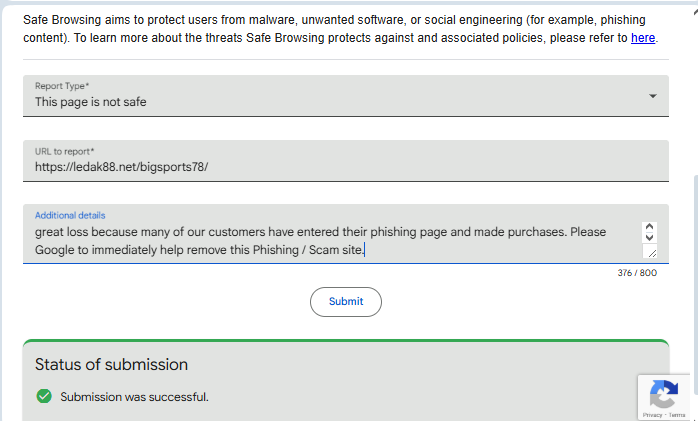The height and width of the screenshot is (421, 698).
Task: Click the reCAPTCHA logo badge
Action: tap(663, 394)
